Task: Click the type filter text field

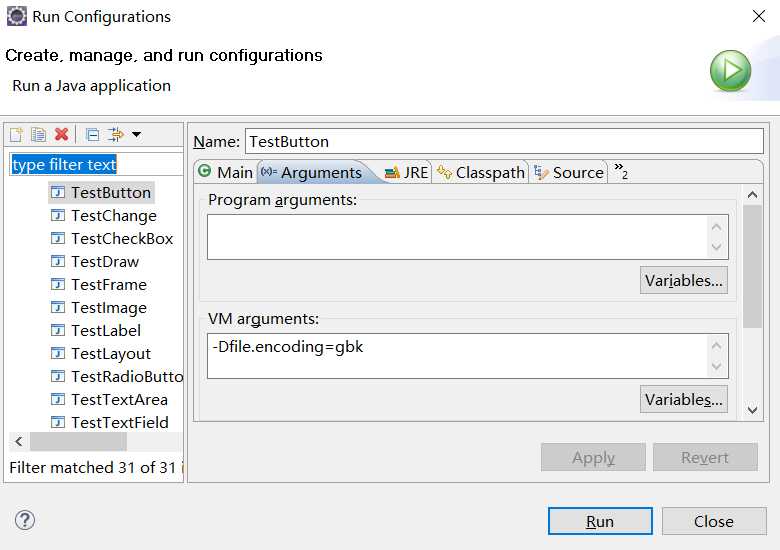Action: [96, 165]
